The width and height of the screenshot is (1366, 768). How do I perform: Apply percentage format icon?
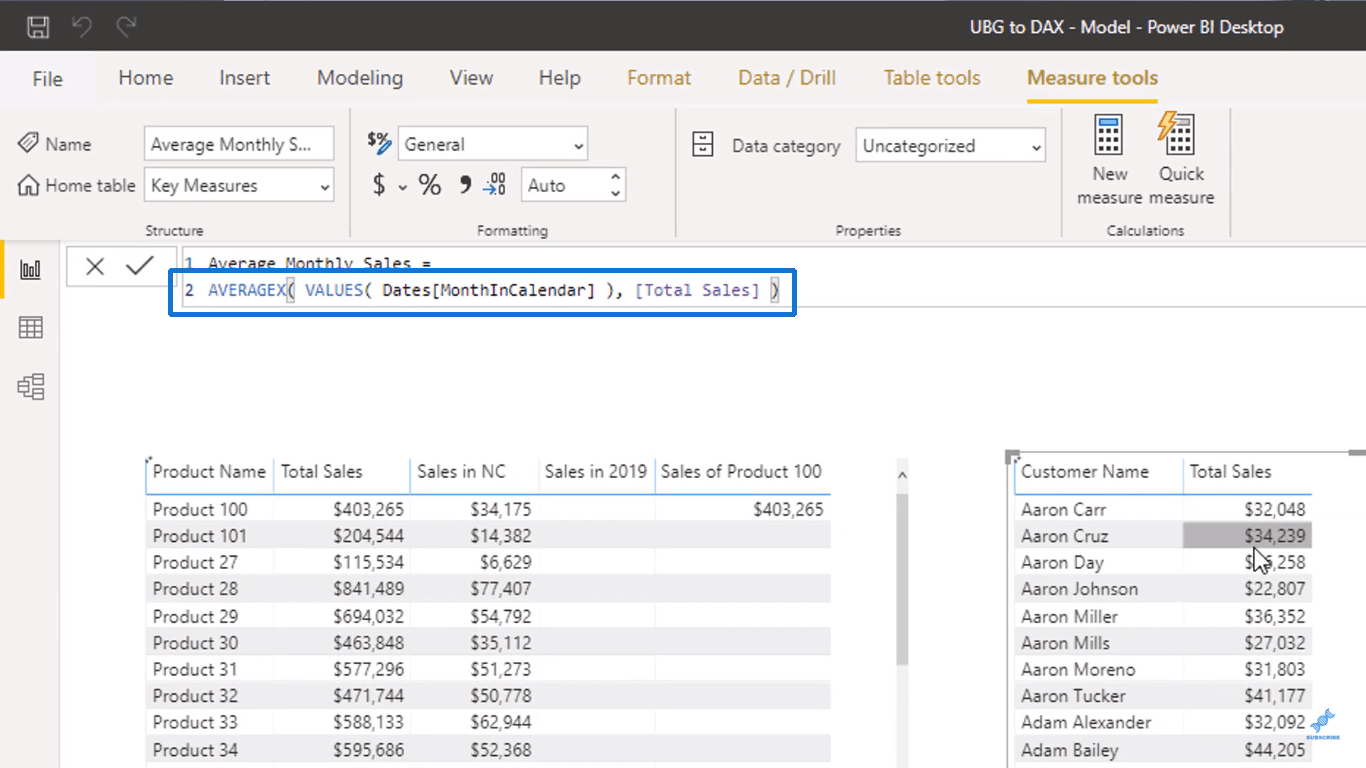[x=430, y=185]
